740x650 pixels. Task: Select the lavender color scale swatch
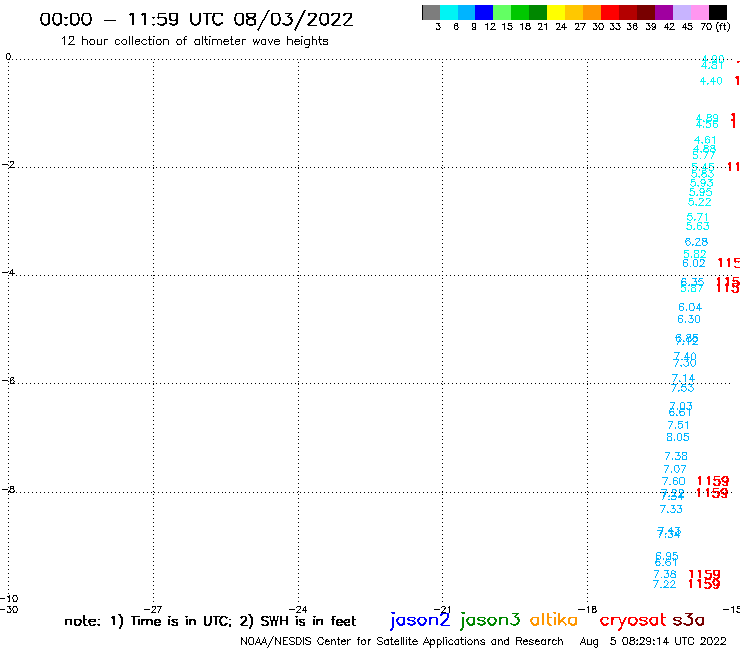tap(681, 12)
